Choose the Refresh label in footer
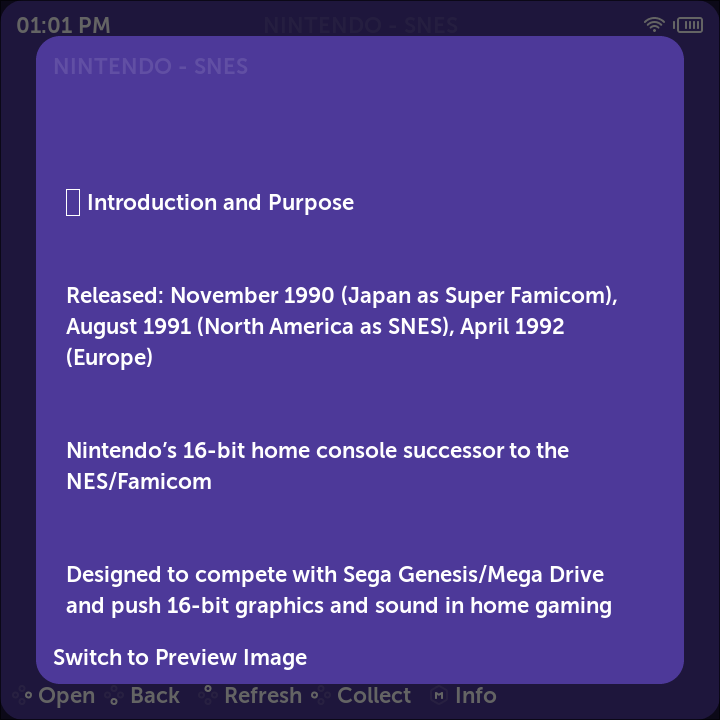This screenshot has width=720, height=720. pos(263,695)
